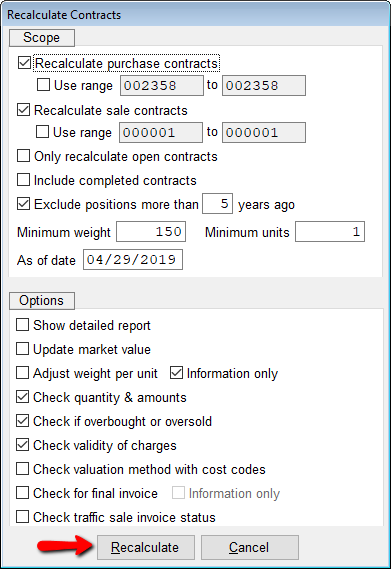Uncheck Recalculate purchase contracts

click(24, 63)
